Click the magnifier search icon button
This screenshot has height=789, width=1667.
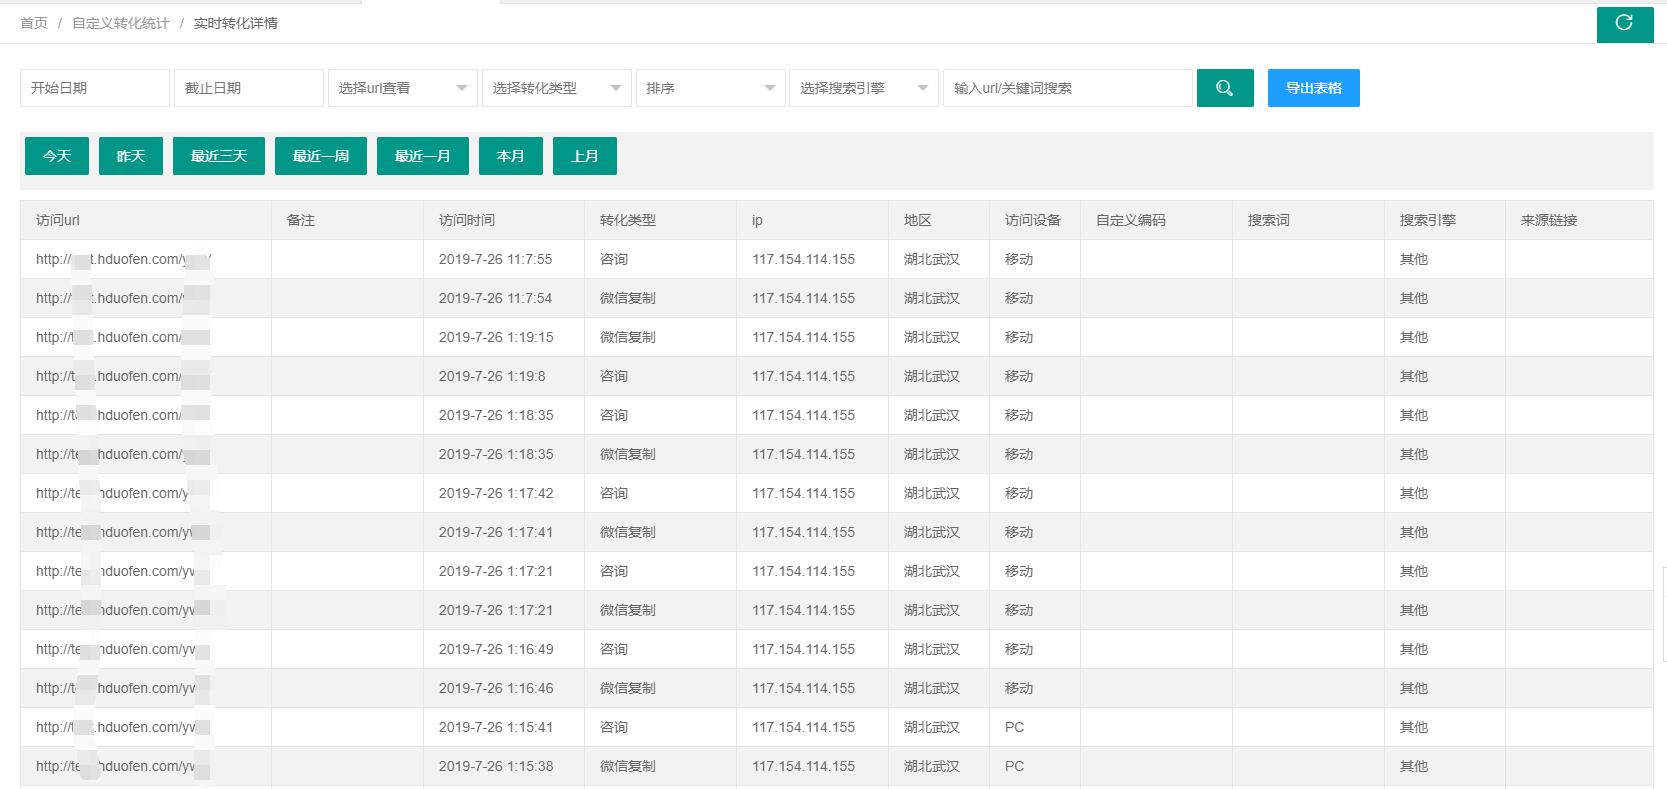[1224, 88]
